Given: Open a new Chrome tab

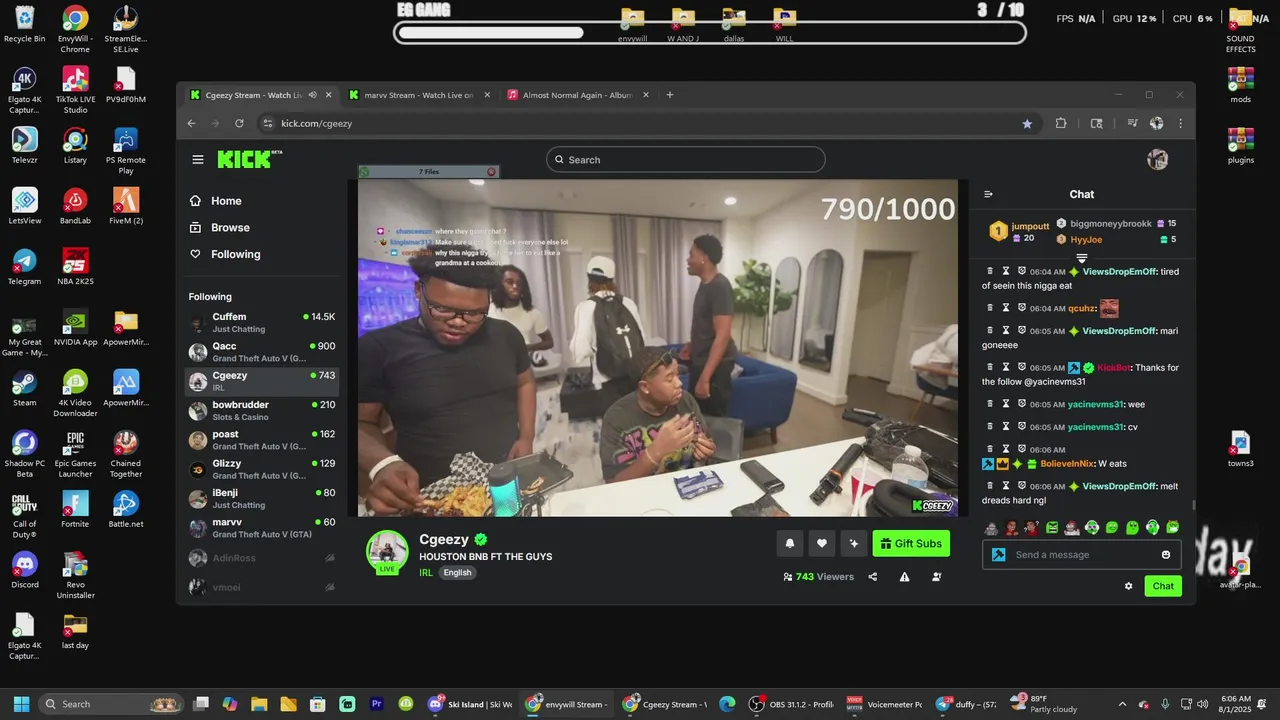Looking at the screenshot, I should tap(670, 95).
